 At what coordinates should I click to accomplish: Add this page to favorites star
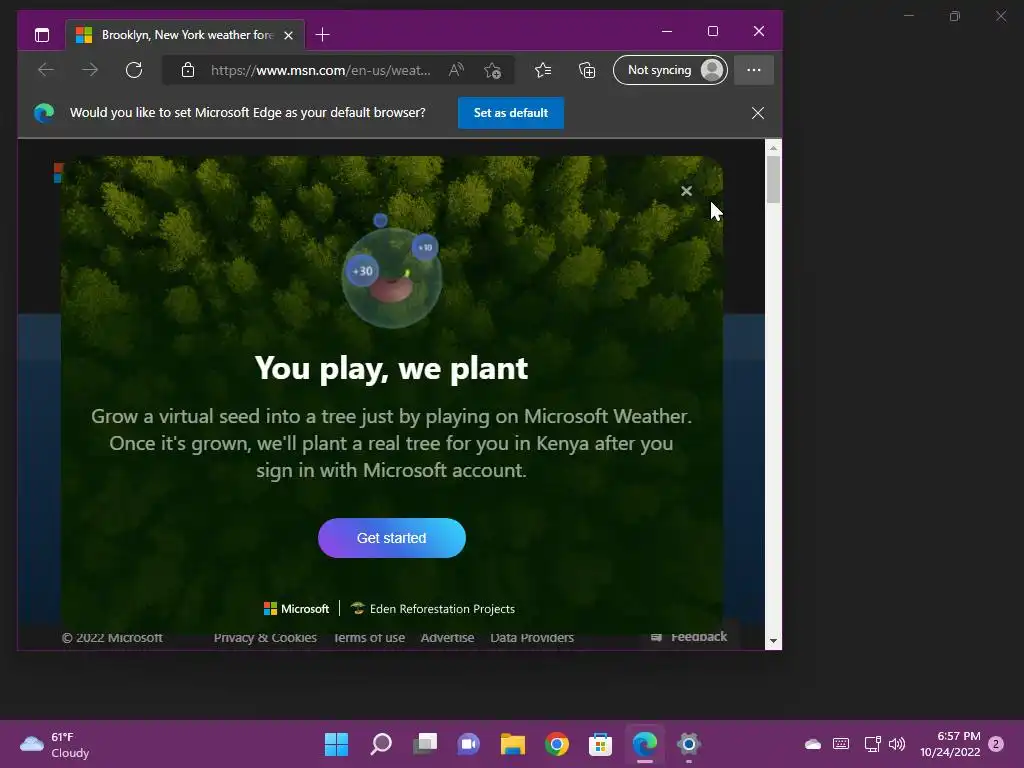pyautogui.click(x=493, y=70)
